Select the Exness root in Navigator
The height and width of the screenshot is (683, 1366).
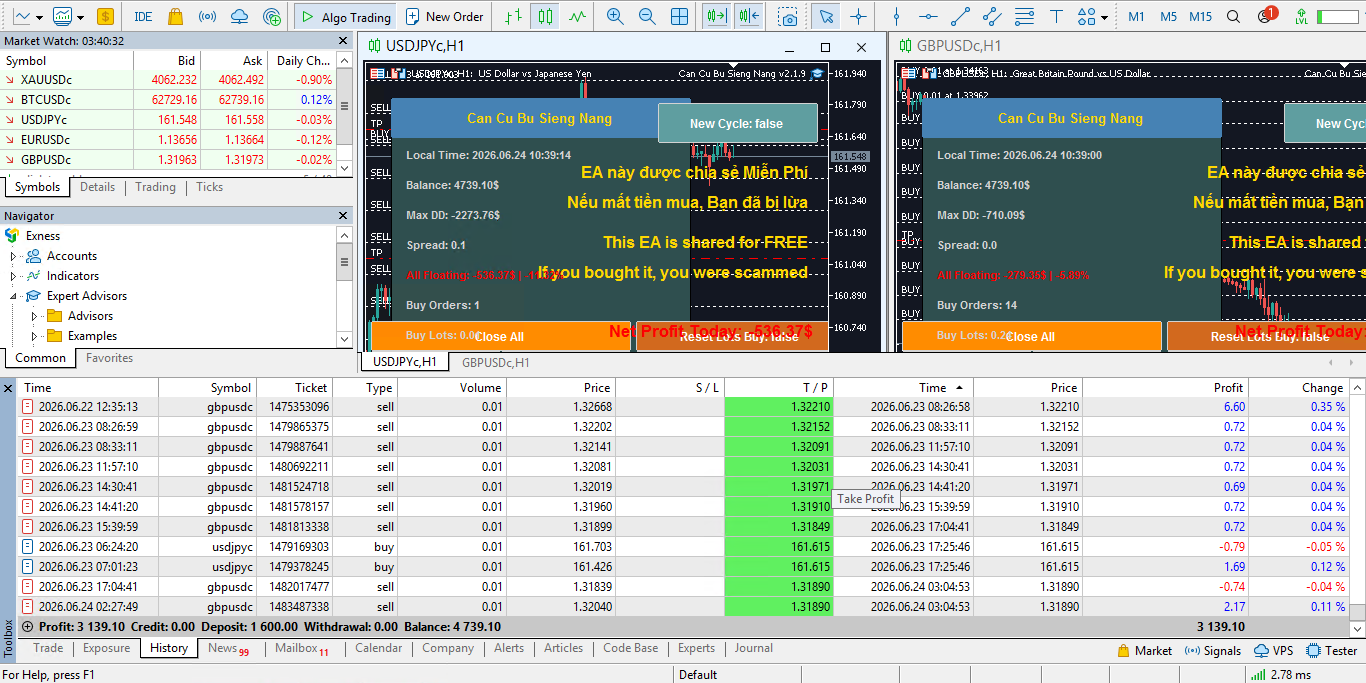pyautogui.click(x=33, y=236)
